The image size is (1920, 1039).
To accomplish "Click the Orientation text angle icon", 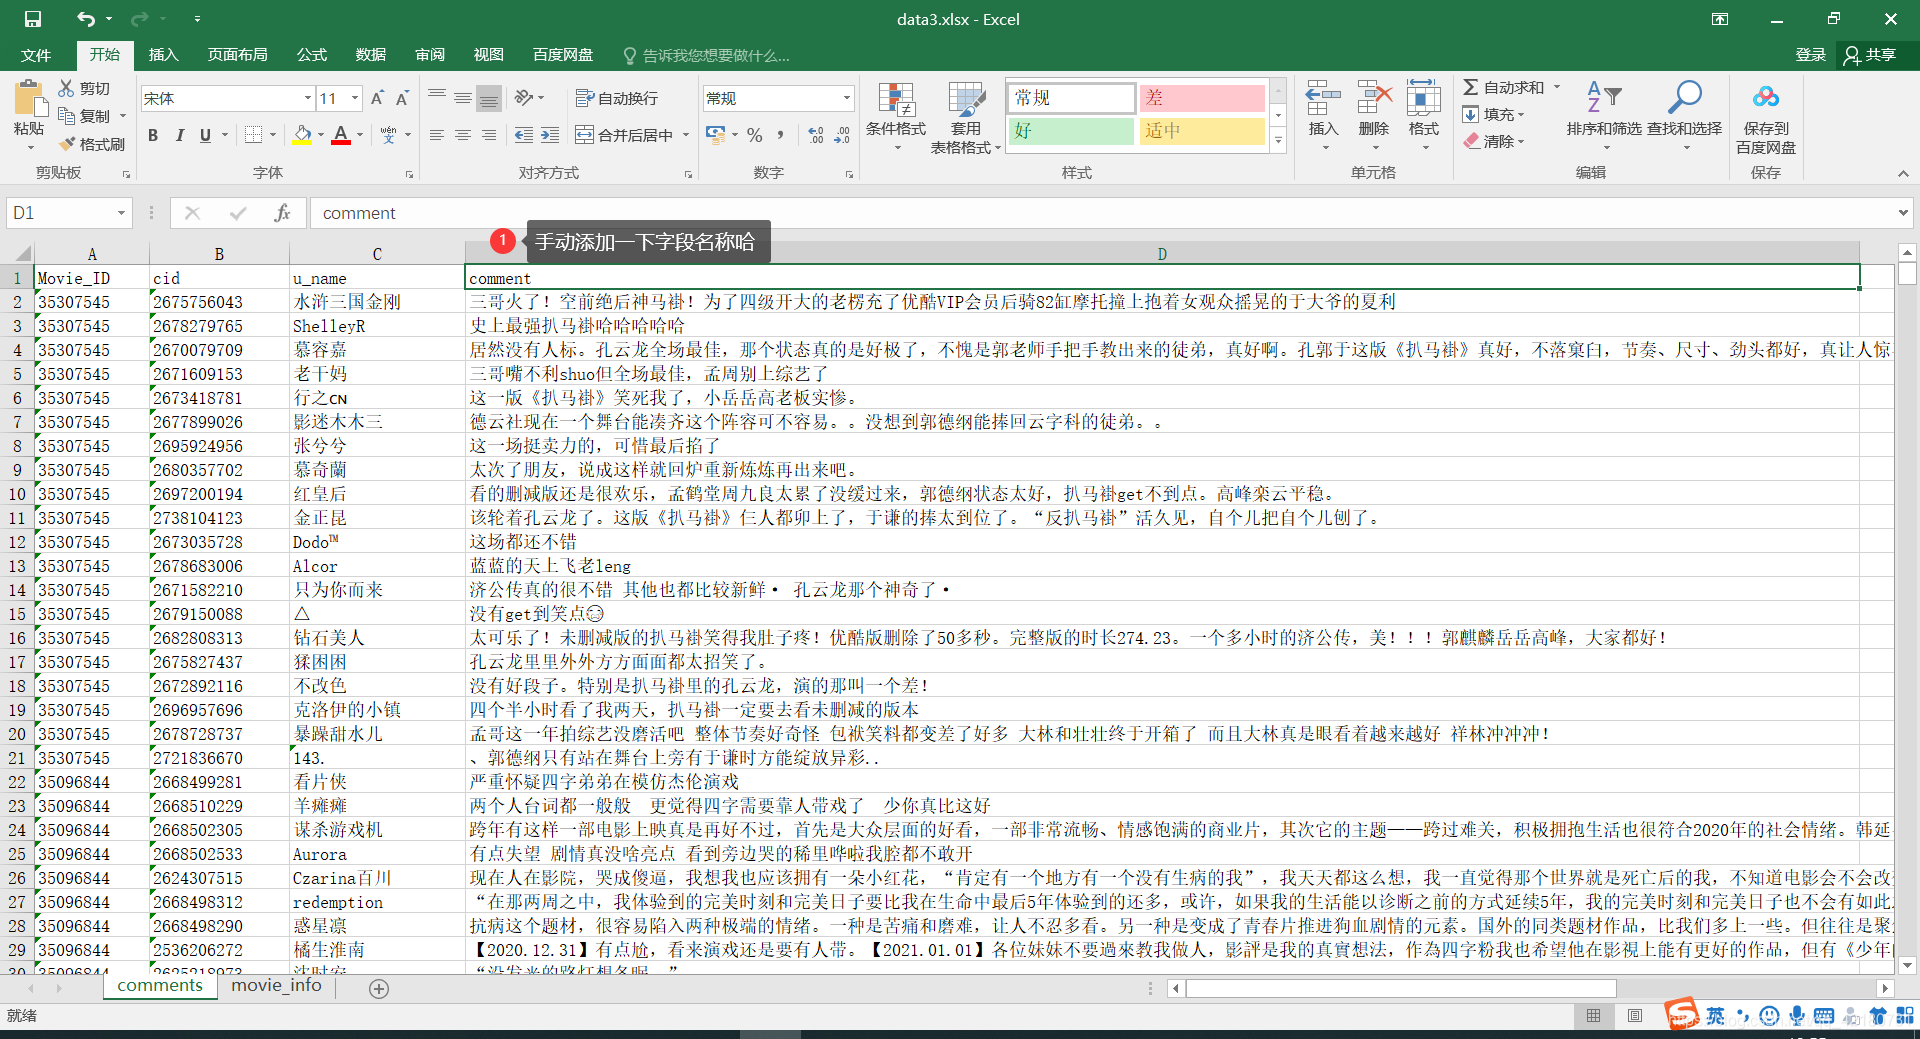I will click(x=524, y=98).
